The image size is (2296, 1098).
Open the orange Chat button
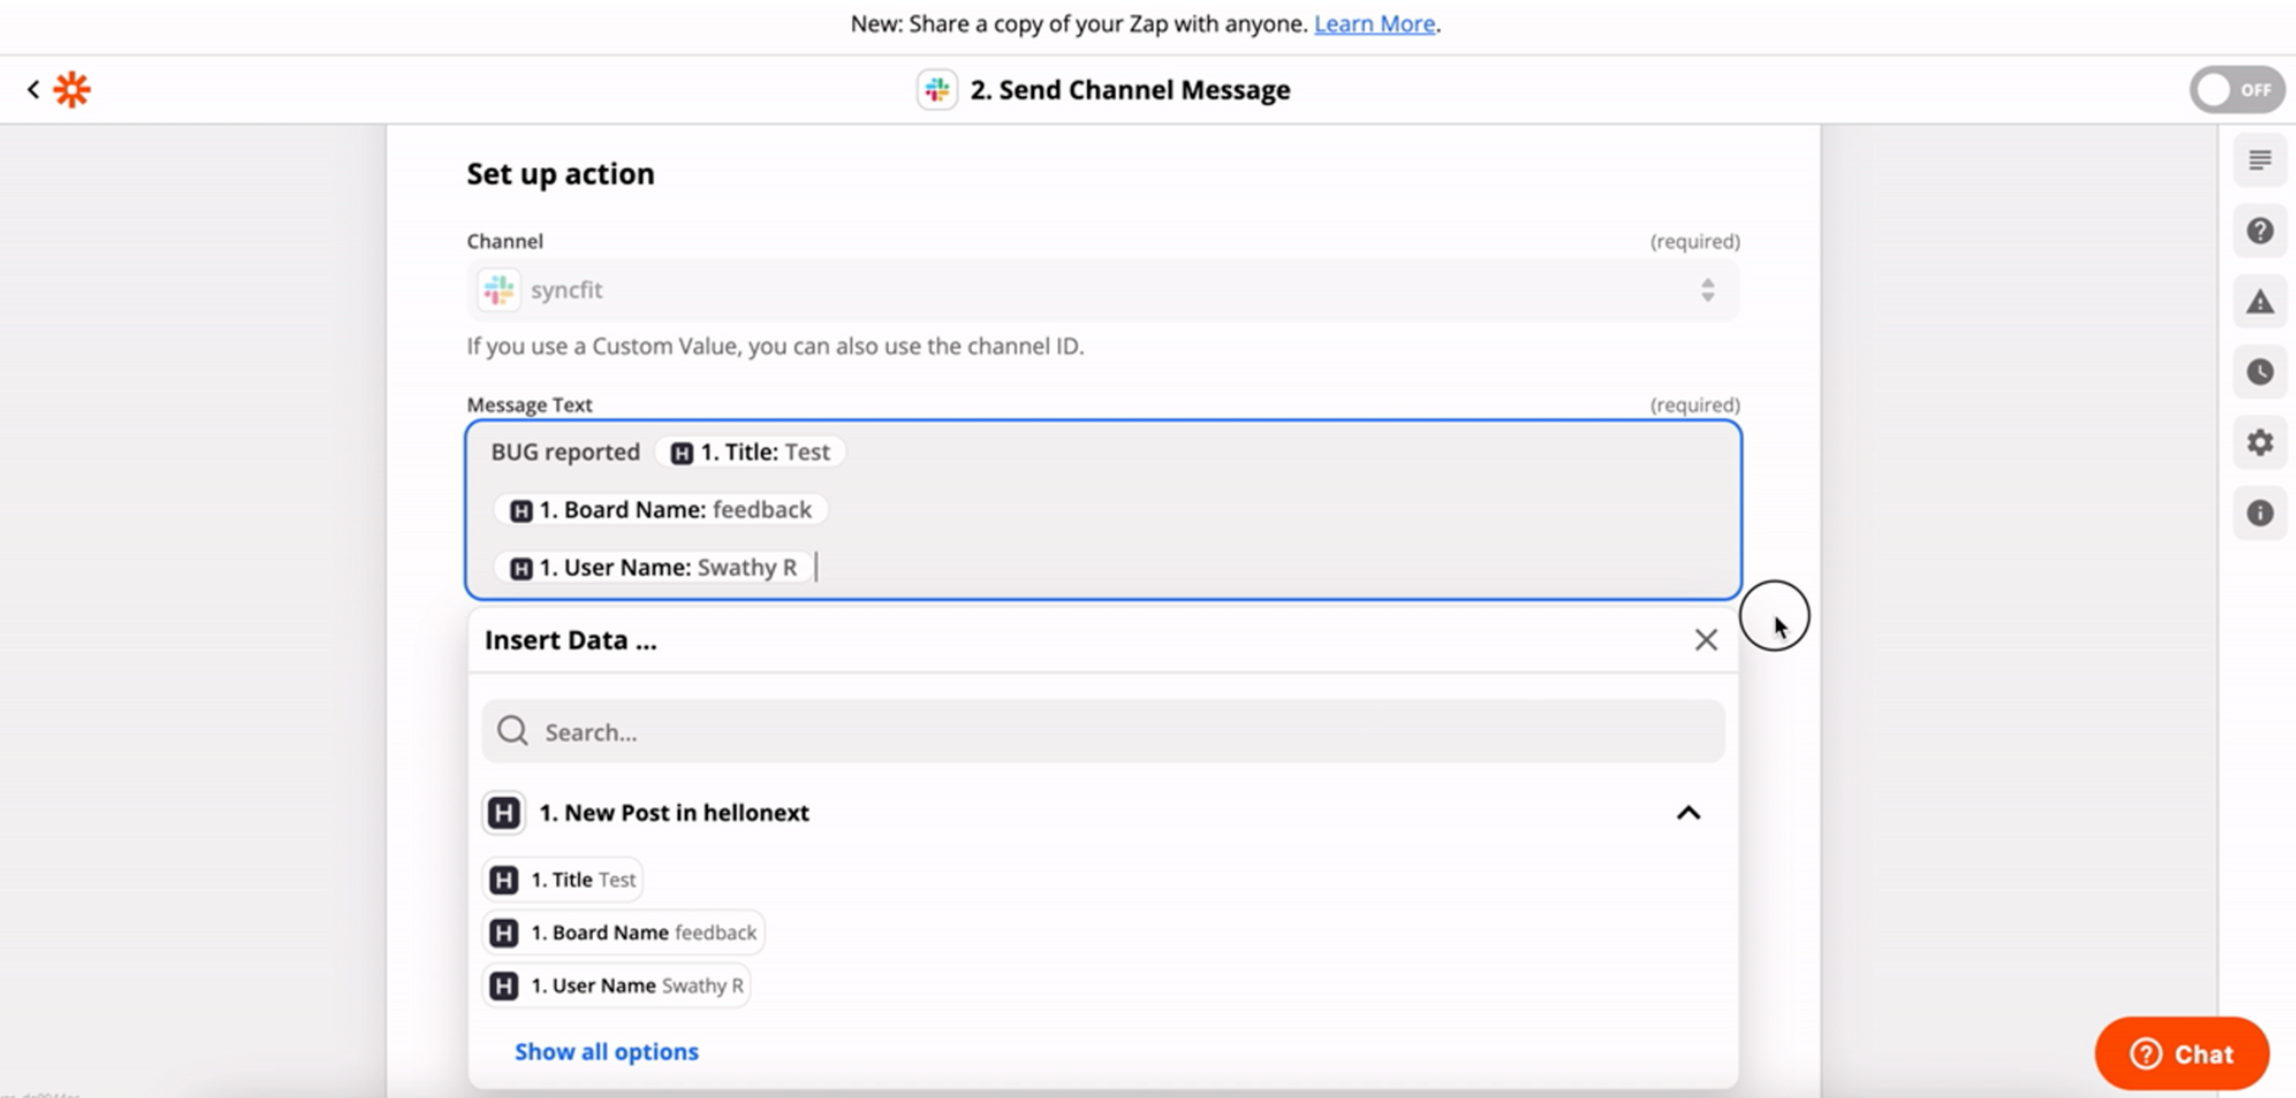[x=2182, y=1054]
